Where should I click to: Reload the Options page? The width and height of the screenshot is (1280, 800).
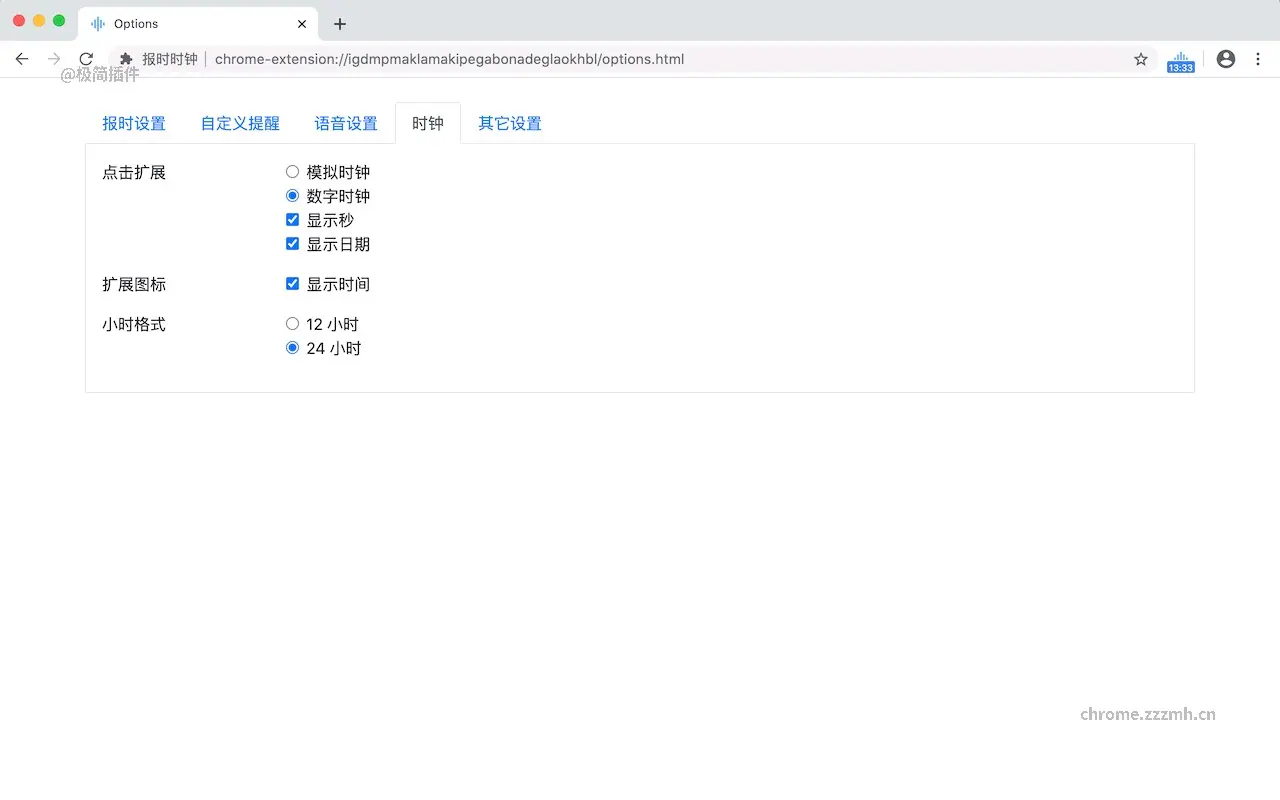tap(86, 58)
